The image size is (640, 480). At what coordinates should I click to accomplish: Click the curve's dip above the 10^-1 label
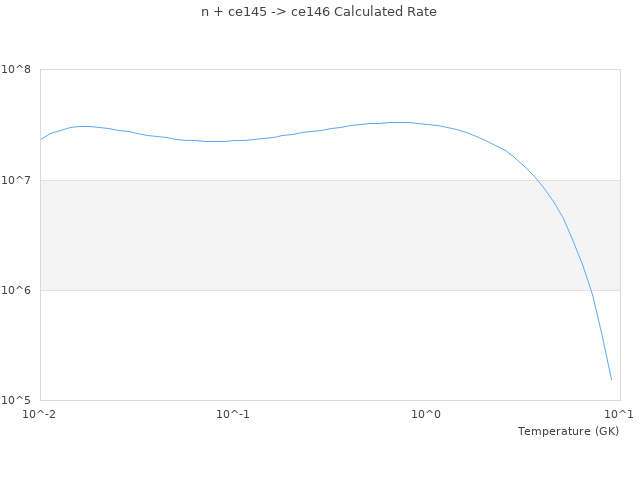pos(215,141)
